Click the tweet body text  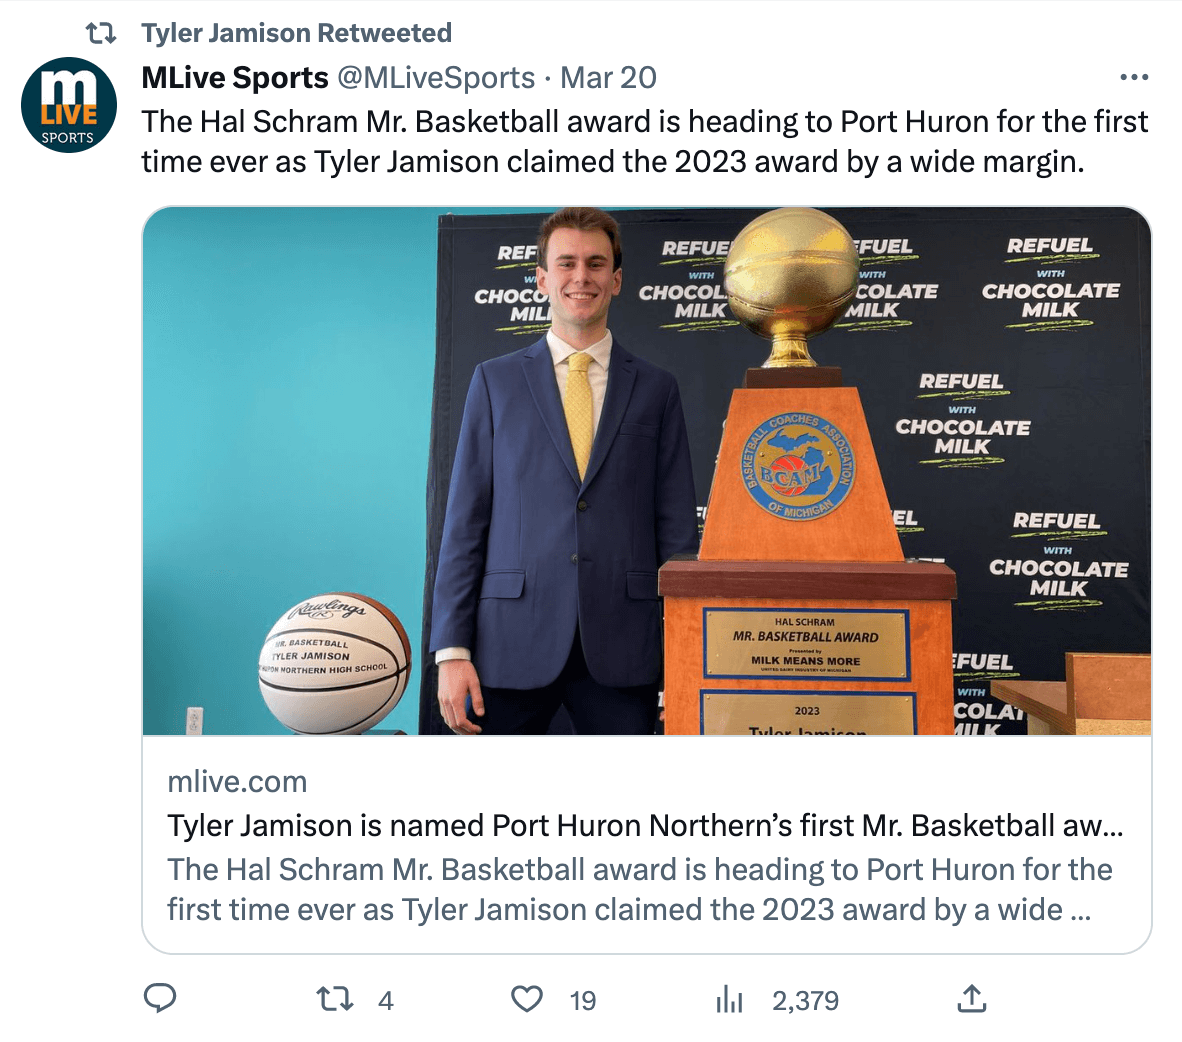tap(645, 142)
